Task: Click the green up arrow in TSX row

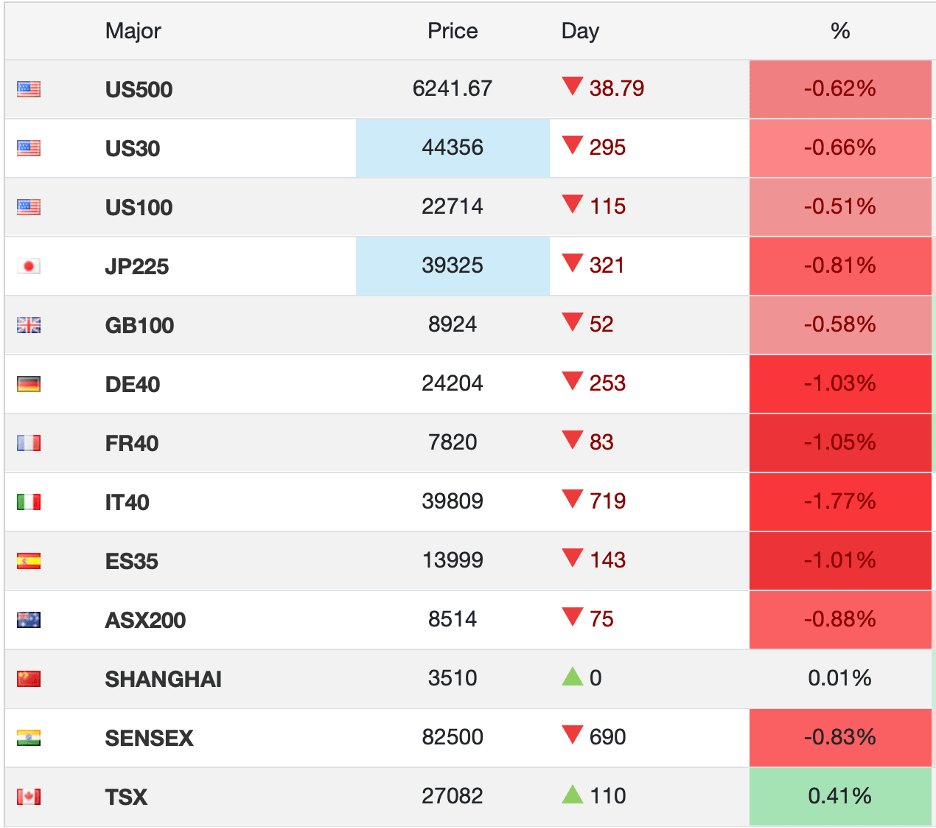Action: point(572,795)
